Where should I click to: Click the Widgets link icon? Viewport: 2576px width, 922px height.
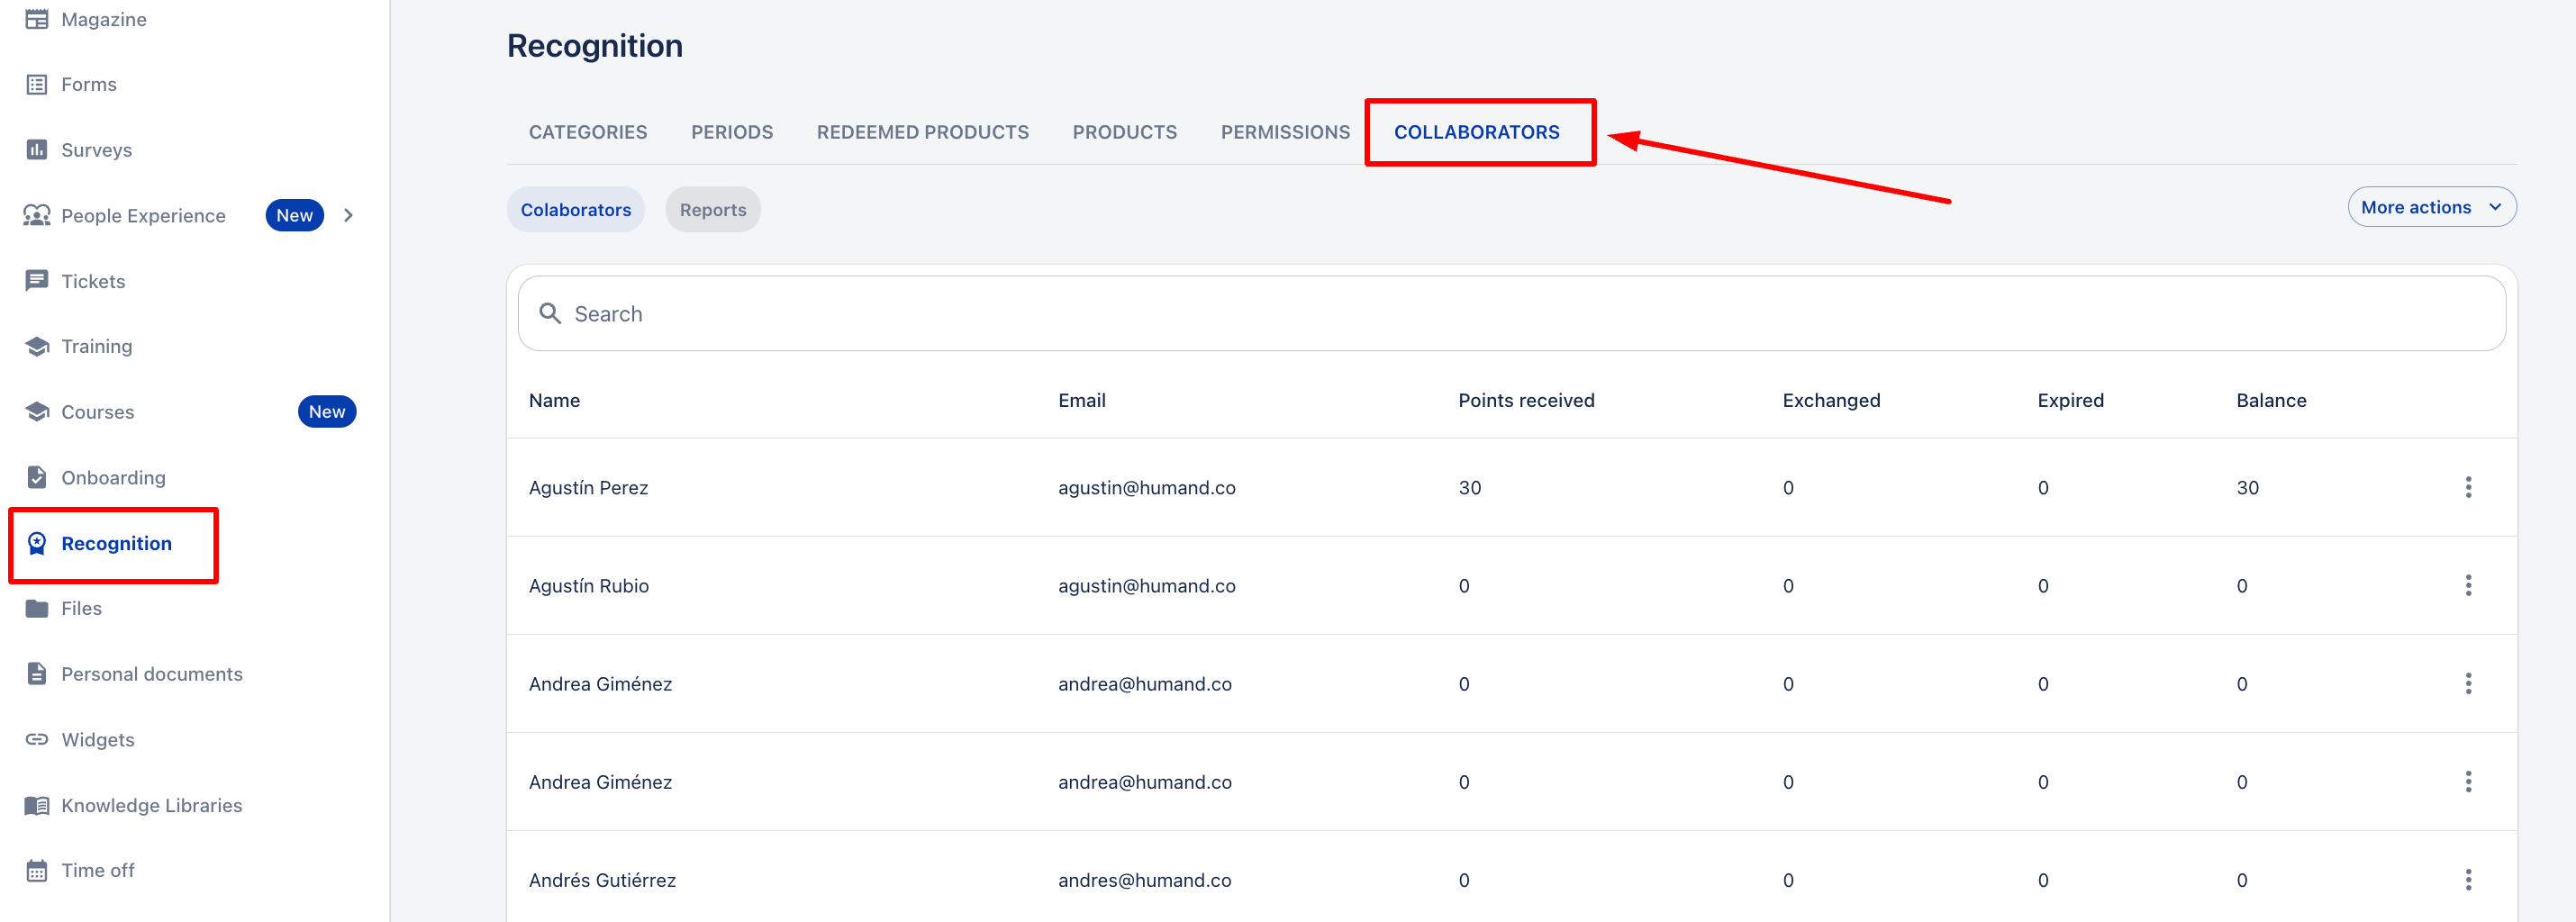pos(37,740)
